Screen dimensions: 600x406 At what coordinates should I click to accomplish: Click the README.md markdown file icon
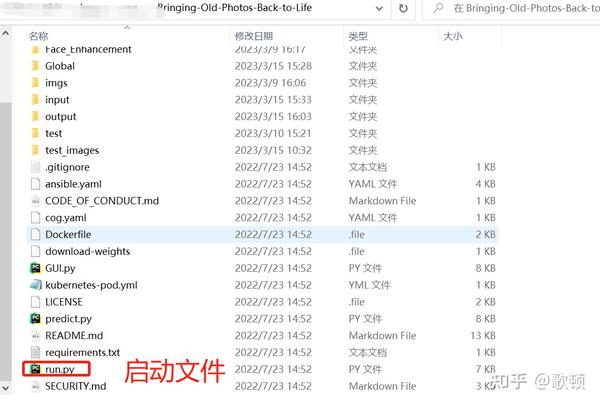[x=36, y=336]
